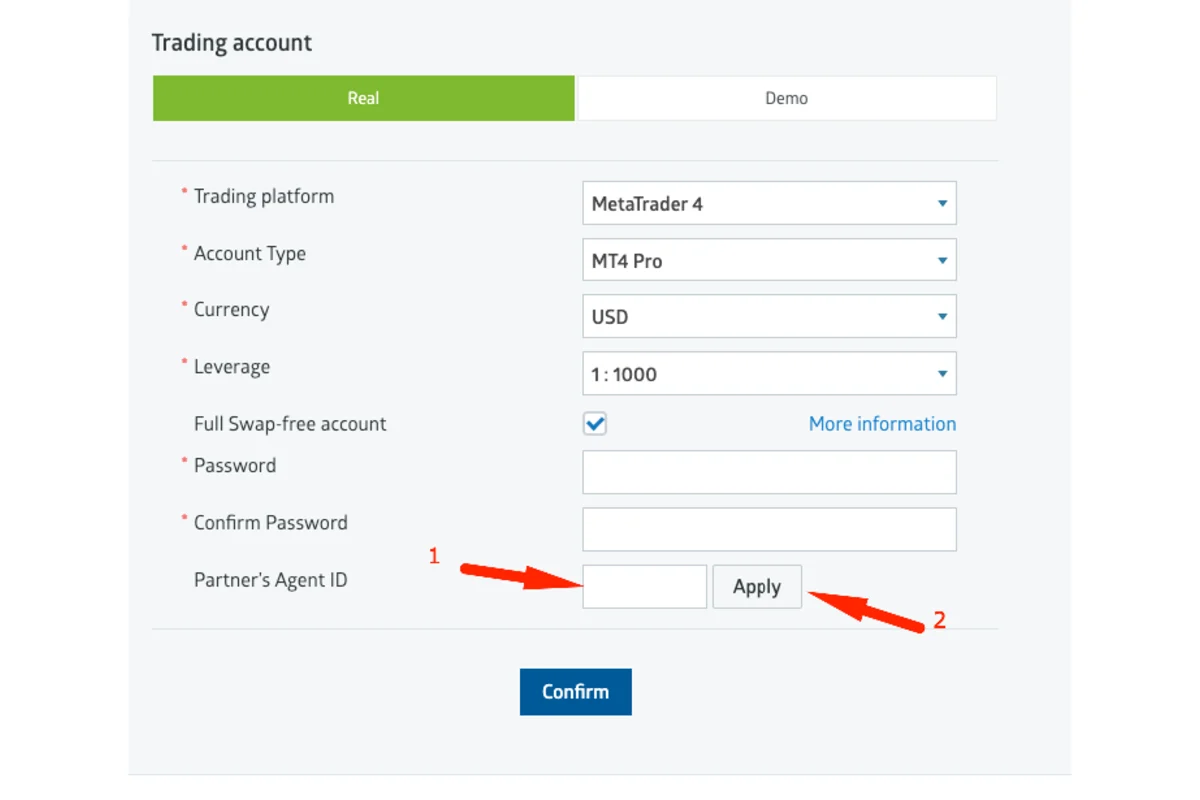The image size is (1200, 800).
Task: Switch to the Real account tab
Action: pyautogui.click(x=364, y=98)
